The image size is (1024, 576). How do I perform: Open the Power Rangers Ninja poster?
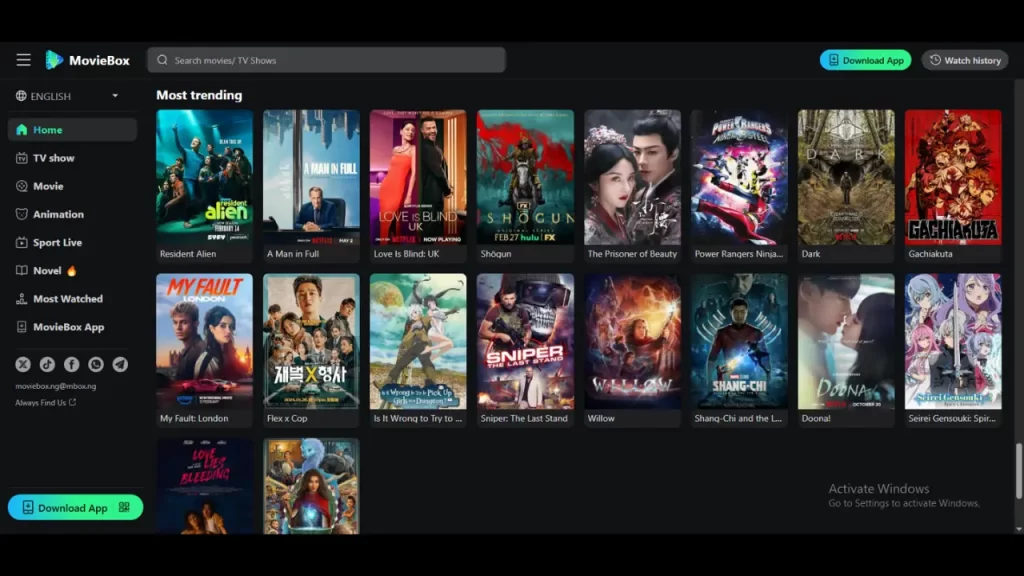click(739, 178)
